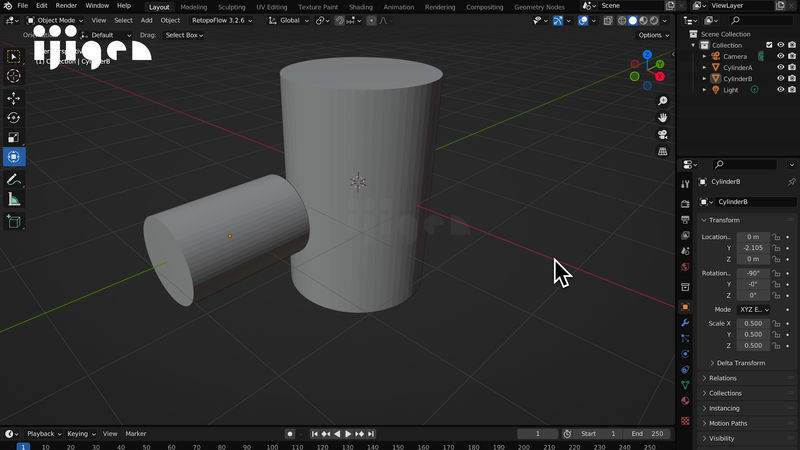Hide CylinderB in viewport via eye icon
Viewport: 800px width, 450px height.
[781, 79]
